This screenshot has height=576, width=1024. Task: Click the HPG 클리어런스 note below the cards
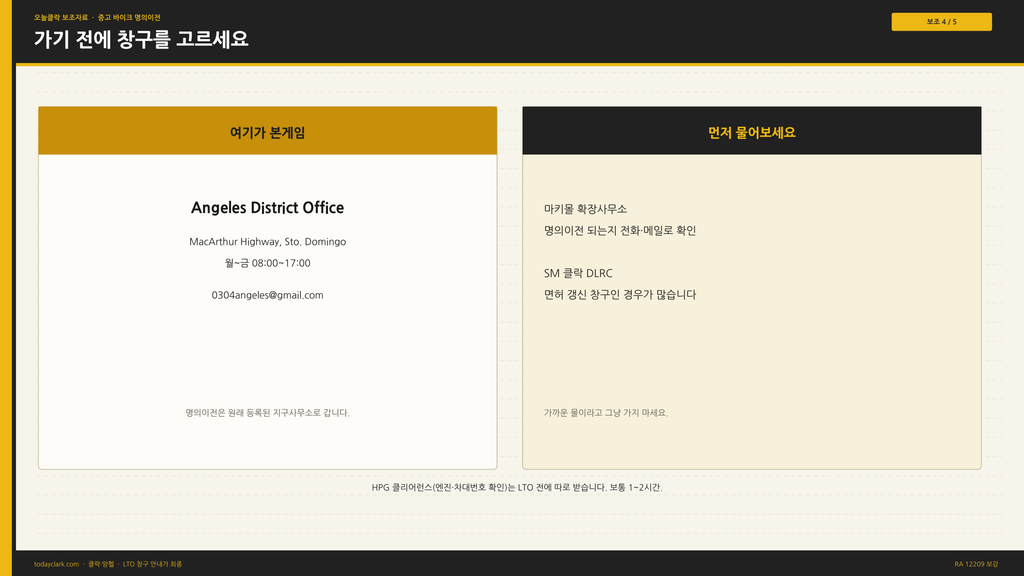(517, 487)
